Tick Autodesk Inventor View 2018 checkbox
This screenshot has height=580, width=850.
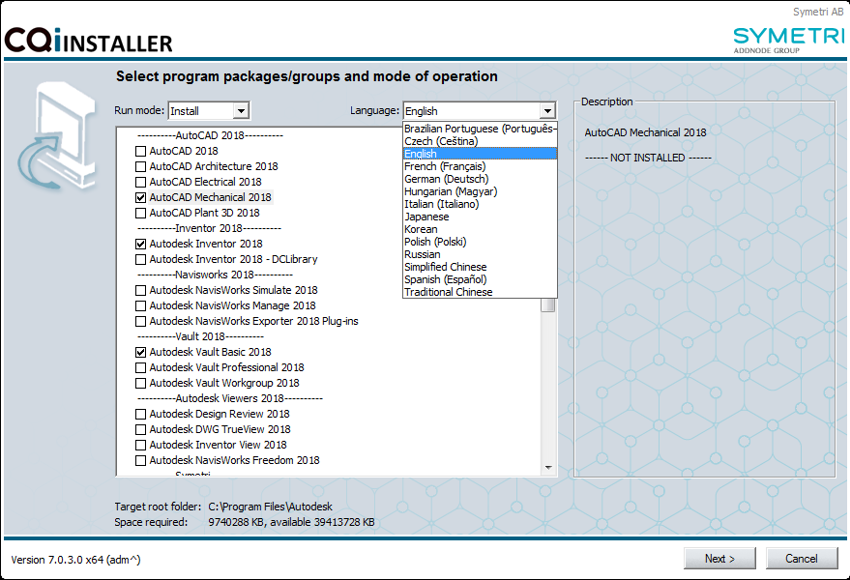(x=140, y=445)
